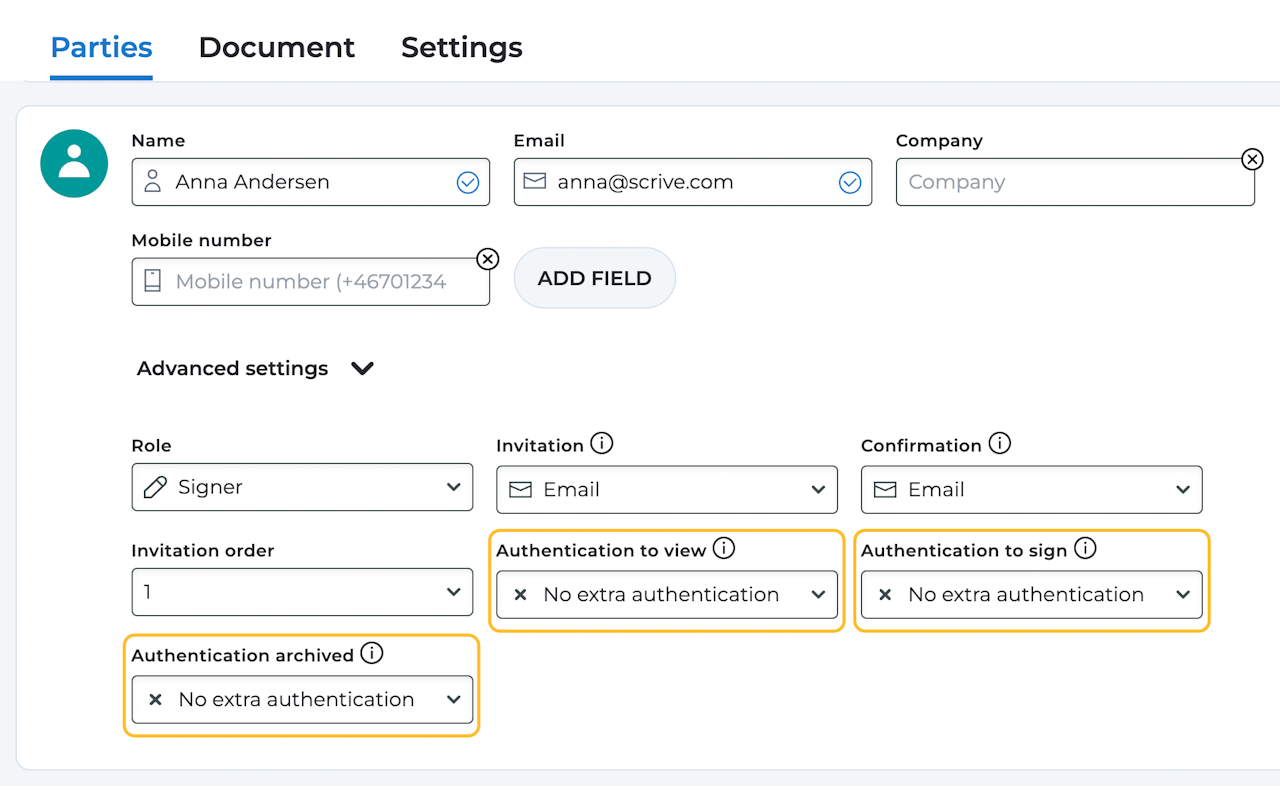Click info icon beside Authentication to sign
Viewport: 1280px width, 786px height.
point(1085,548)
